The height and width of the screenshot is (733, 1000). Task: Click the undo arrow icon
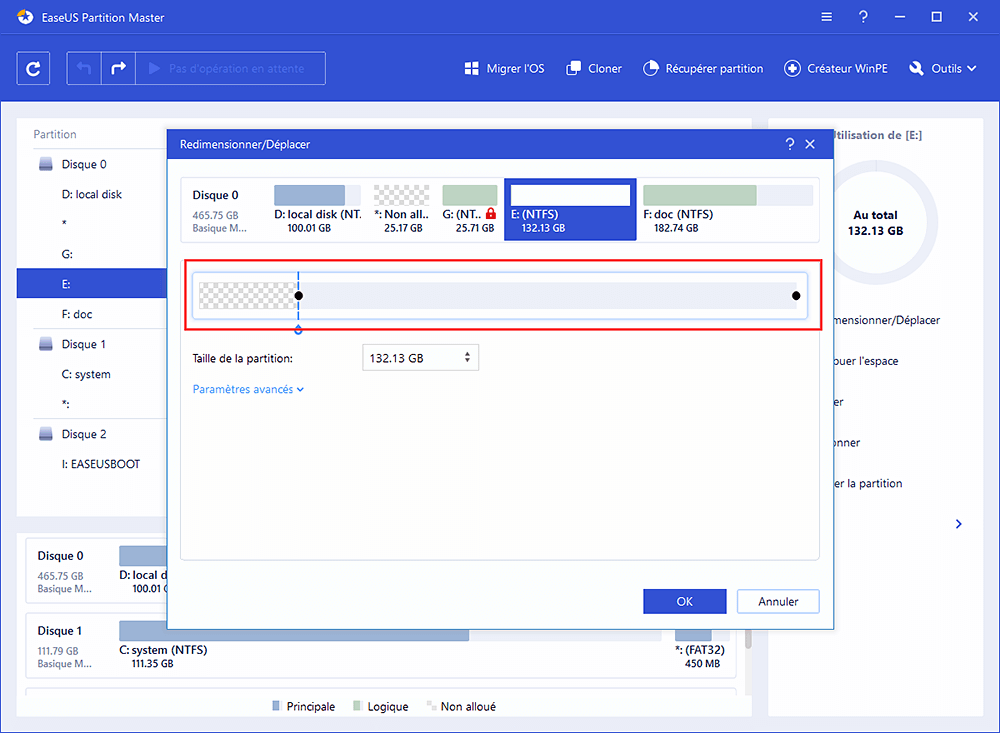point(84,69)
